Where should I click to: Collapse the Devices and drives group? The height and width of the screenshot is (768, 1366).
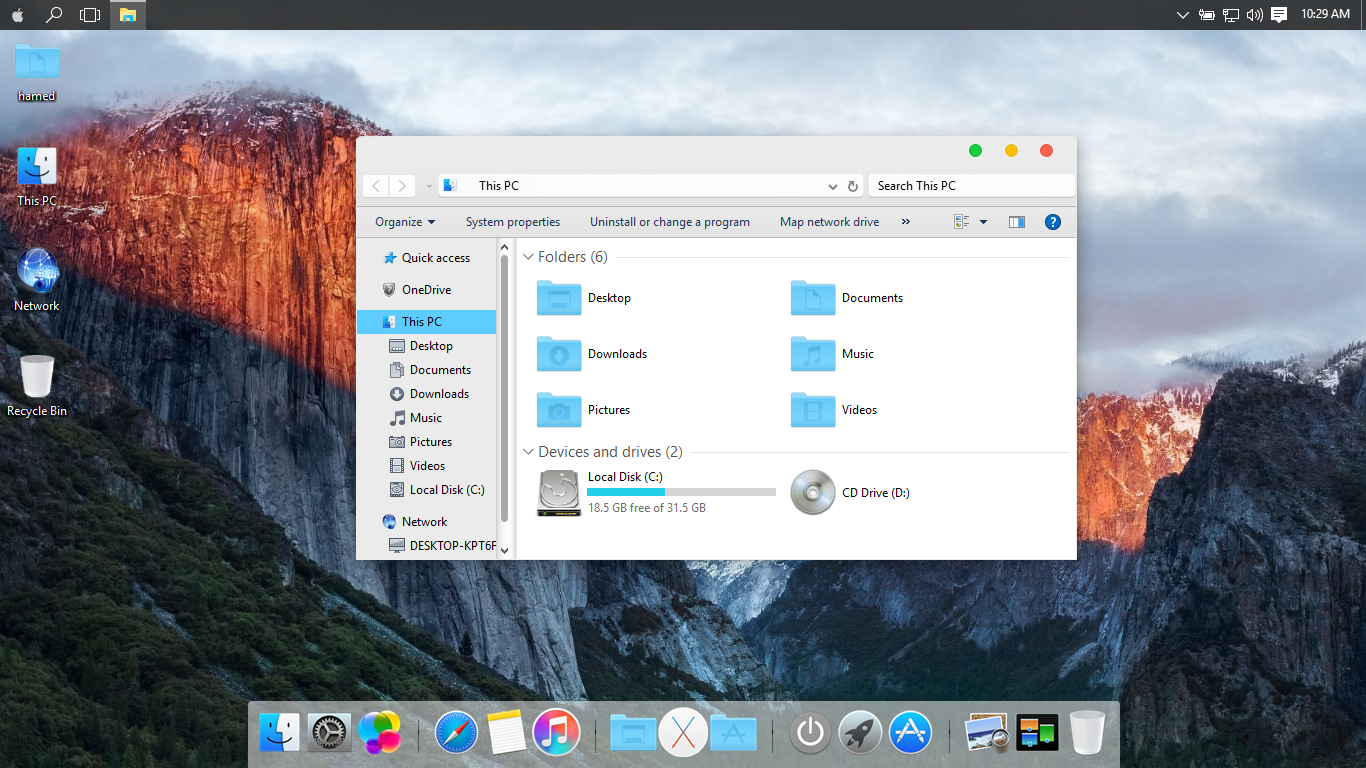tap(529, 452)
